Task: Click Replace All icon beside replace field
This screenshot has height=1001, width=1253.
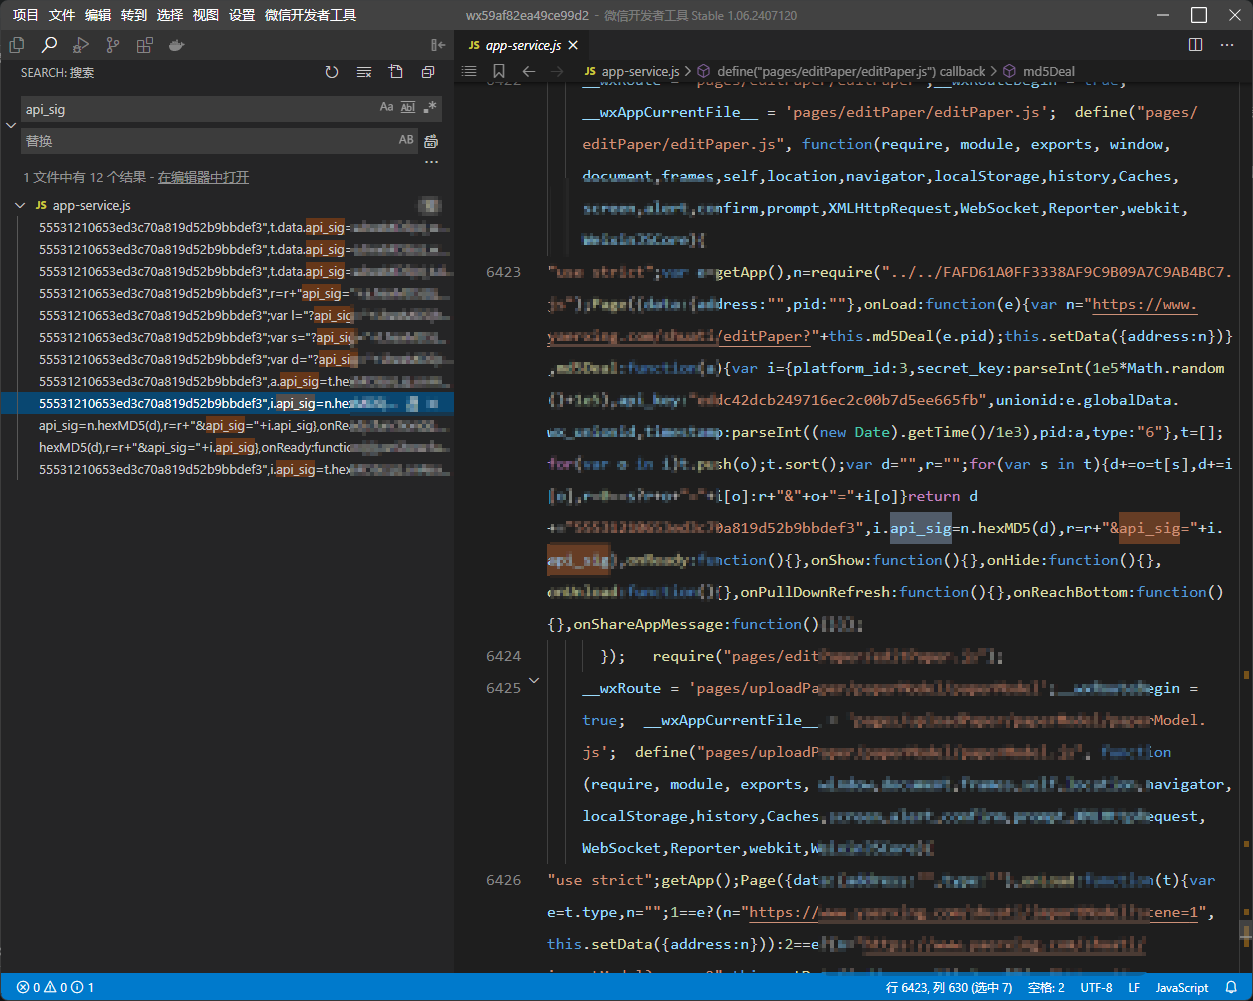Action: [431, 141]
